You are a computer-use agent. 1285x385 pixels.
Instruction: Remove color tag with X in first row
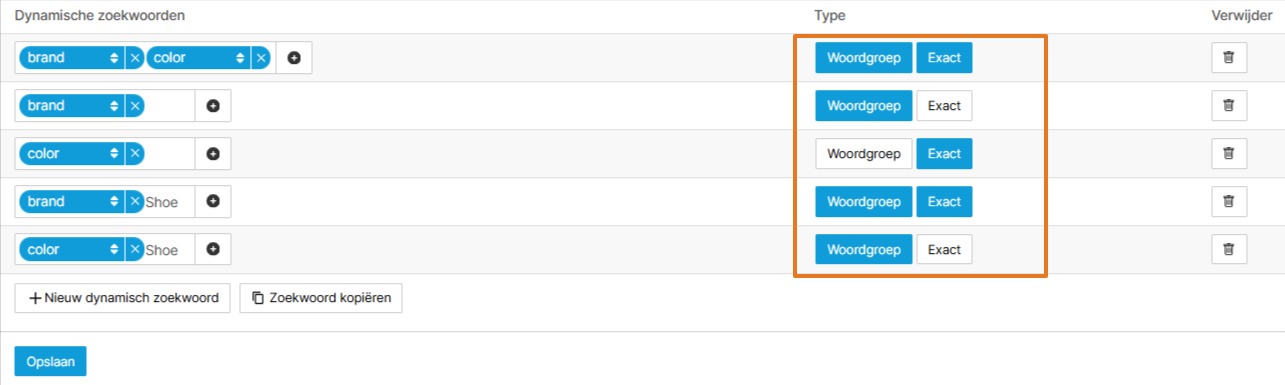[261, 58]
